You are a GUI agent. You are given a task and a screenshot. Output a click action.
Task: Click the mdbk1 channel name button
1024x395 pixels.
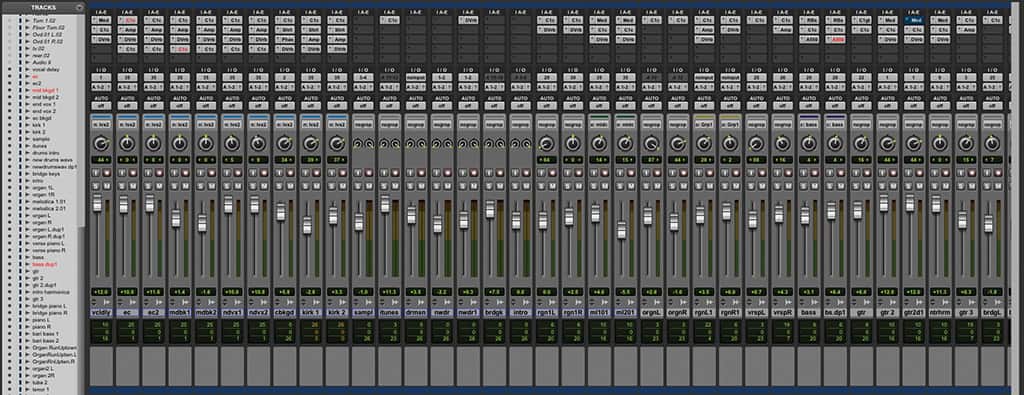tap(179, 313)
